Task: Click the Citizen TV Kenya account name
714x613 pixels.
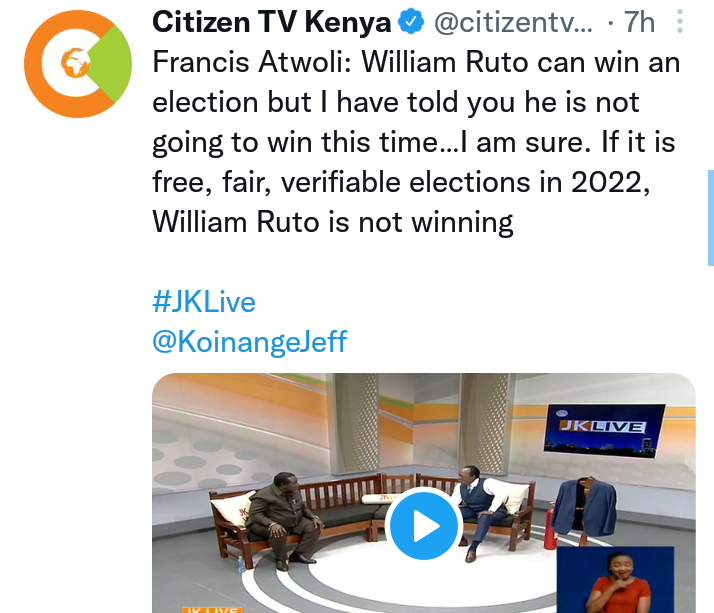Action: point(271,22)
